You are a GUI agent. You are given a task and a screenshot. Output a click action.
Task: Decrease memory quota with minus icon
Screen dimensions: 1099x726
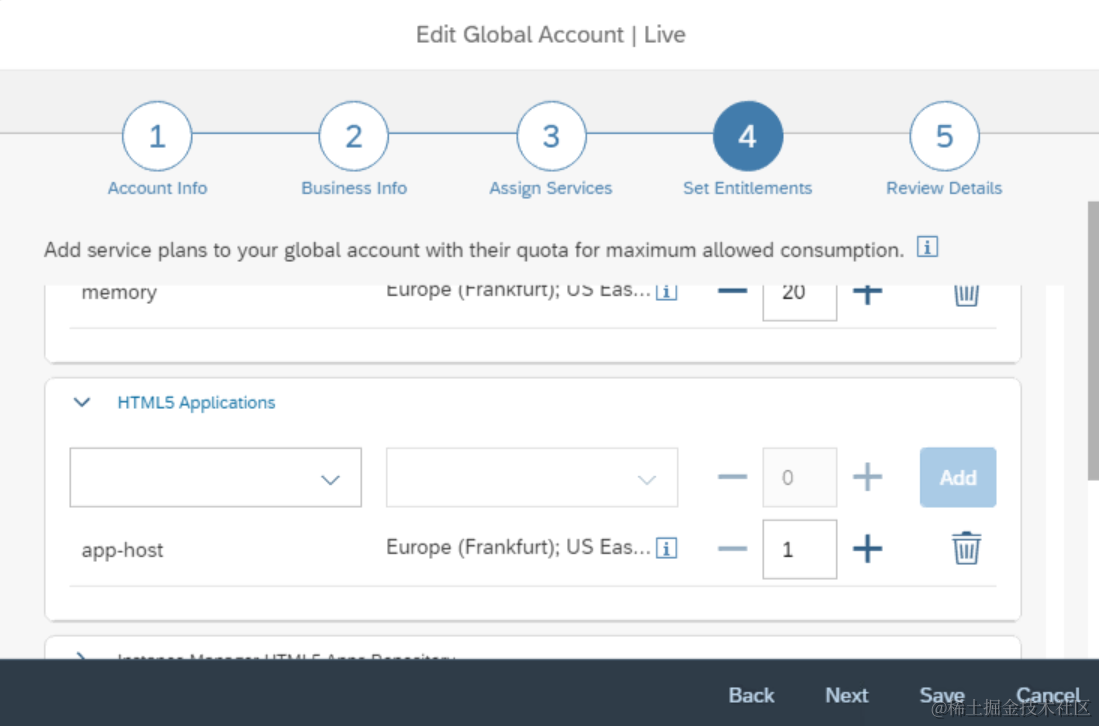[x=732, y=291]
